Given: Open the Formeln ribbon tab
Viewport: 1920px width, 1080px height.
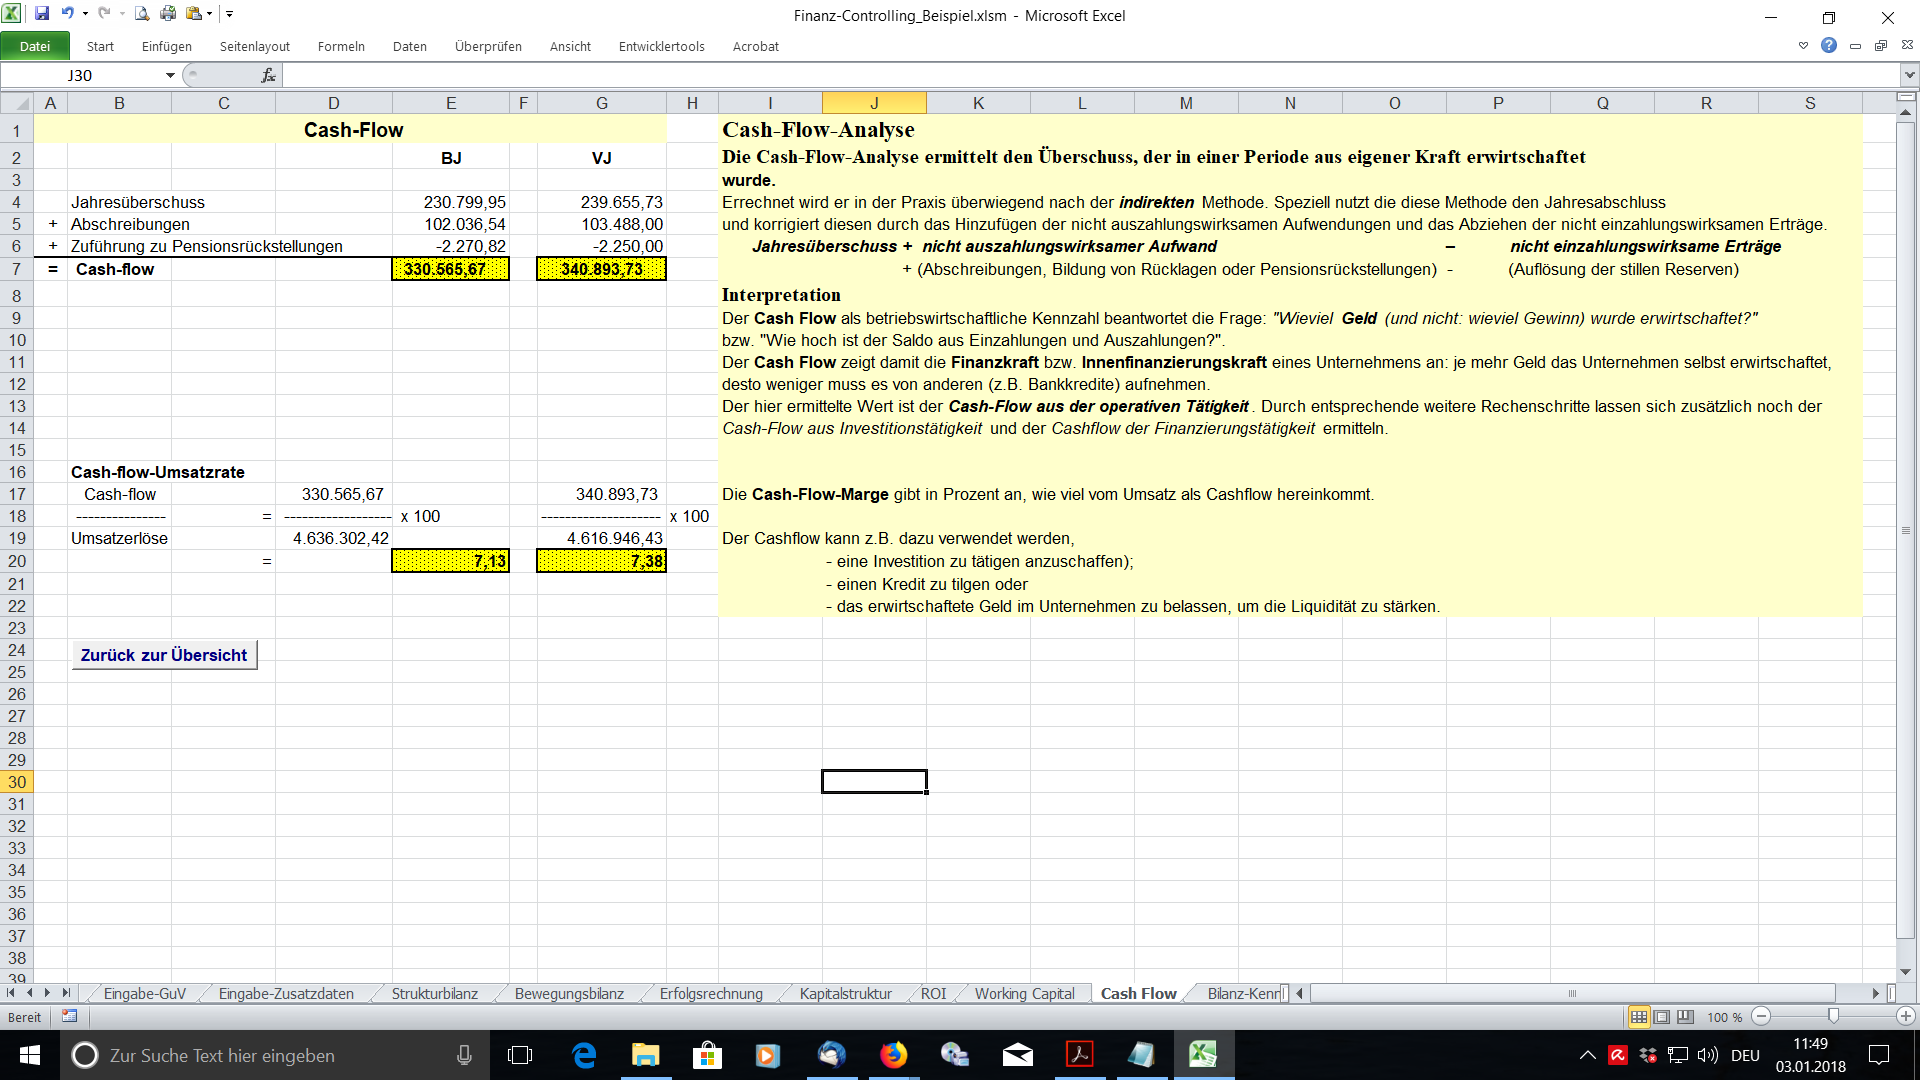Looking at the screenshot, I should [x=341, y=46].
